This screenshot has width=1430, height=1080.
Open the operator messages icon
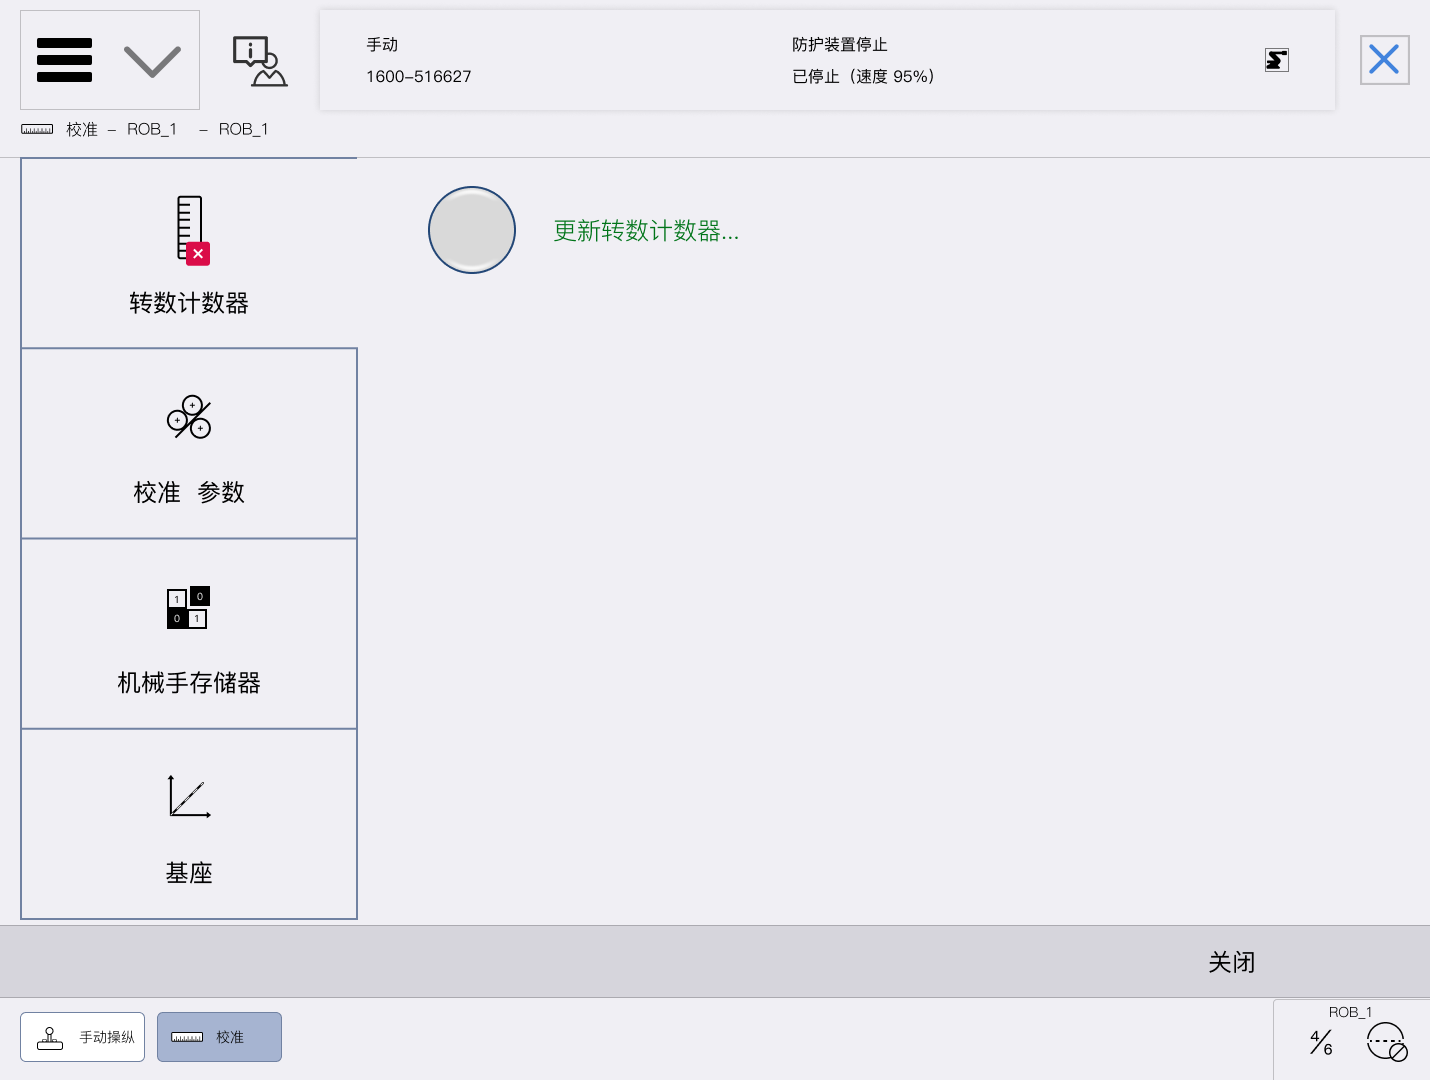point(259,61)
